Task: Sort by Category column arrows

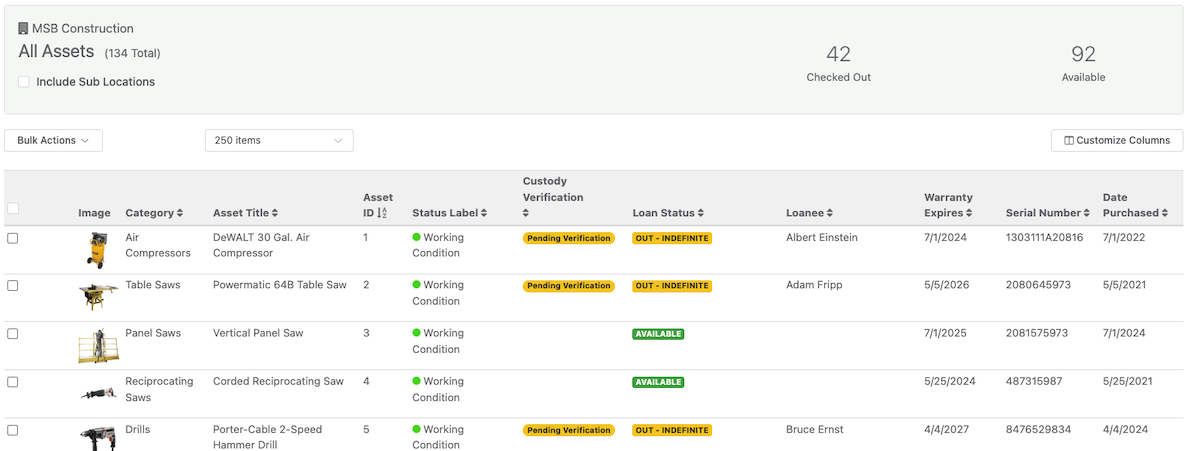Action: (180, 213)
